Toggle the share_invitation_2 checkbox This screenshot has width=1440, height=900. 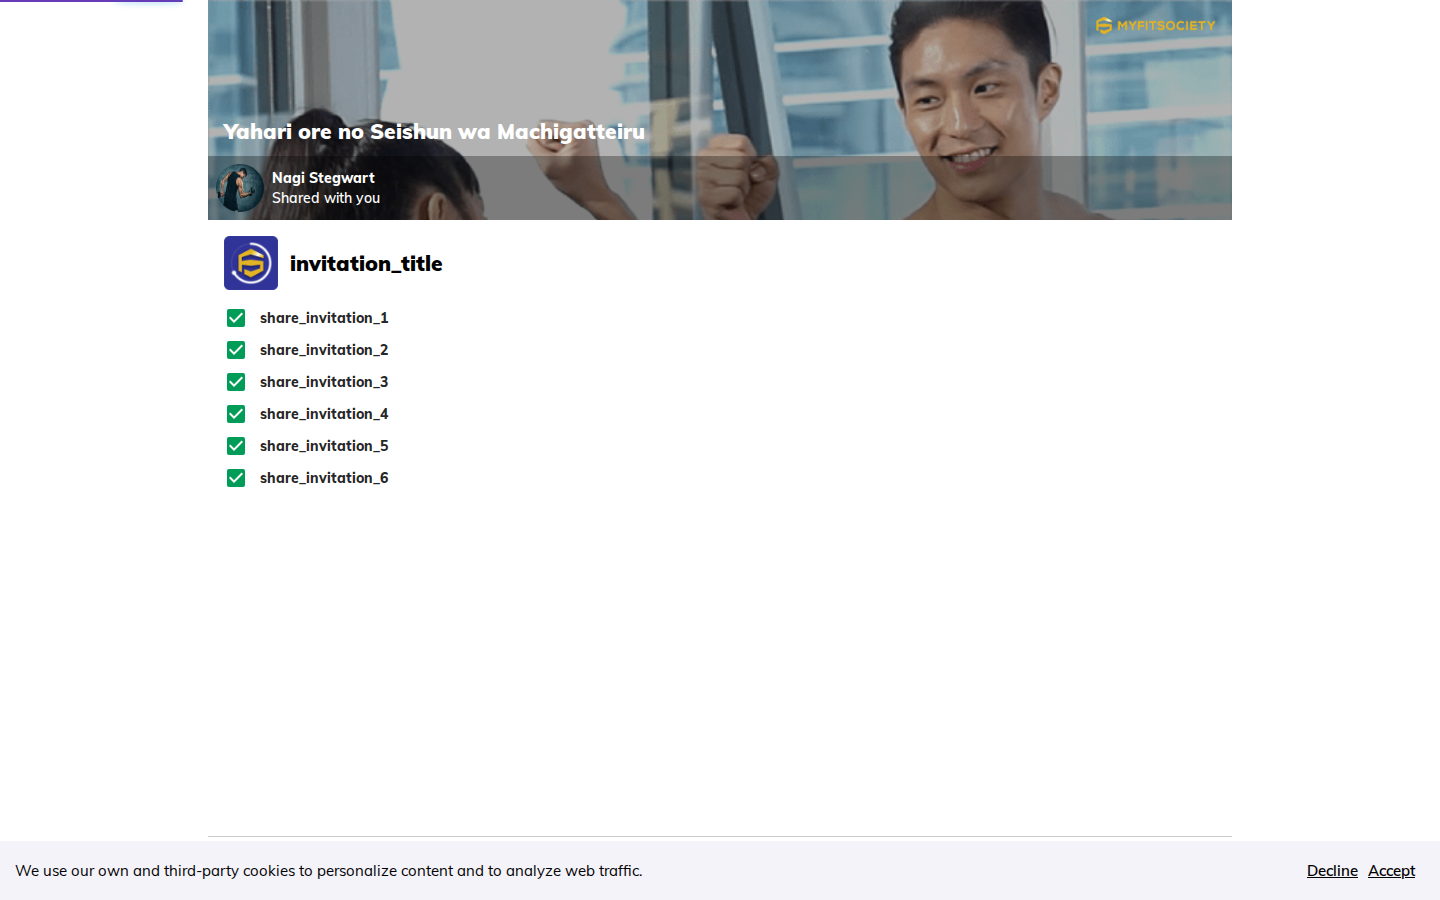(x=236, y=350)
